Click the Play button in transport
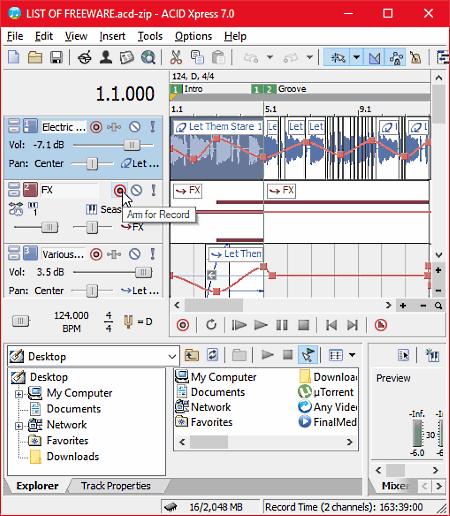 [260, 325]
